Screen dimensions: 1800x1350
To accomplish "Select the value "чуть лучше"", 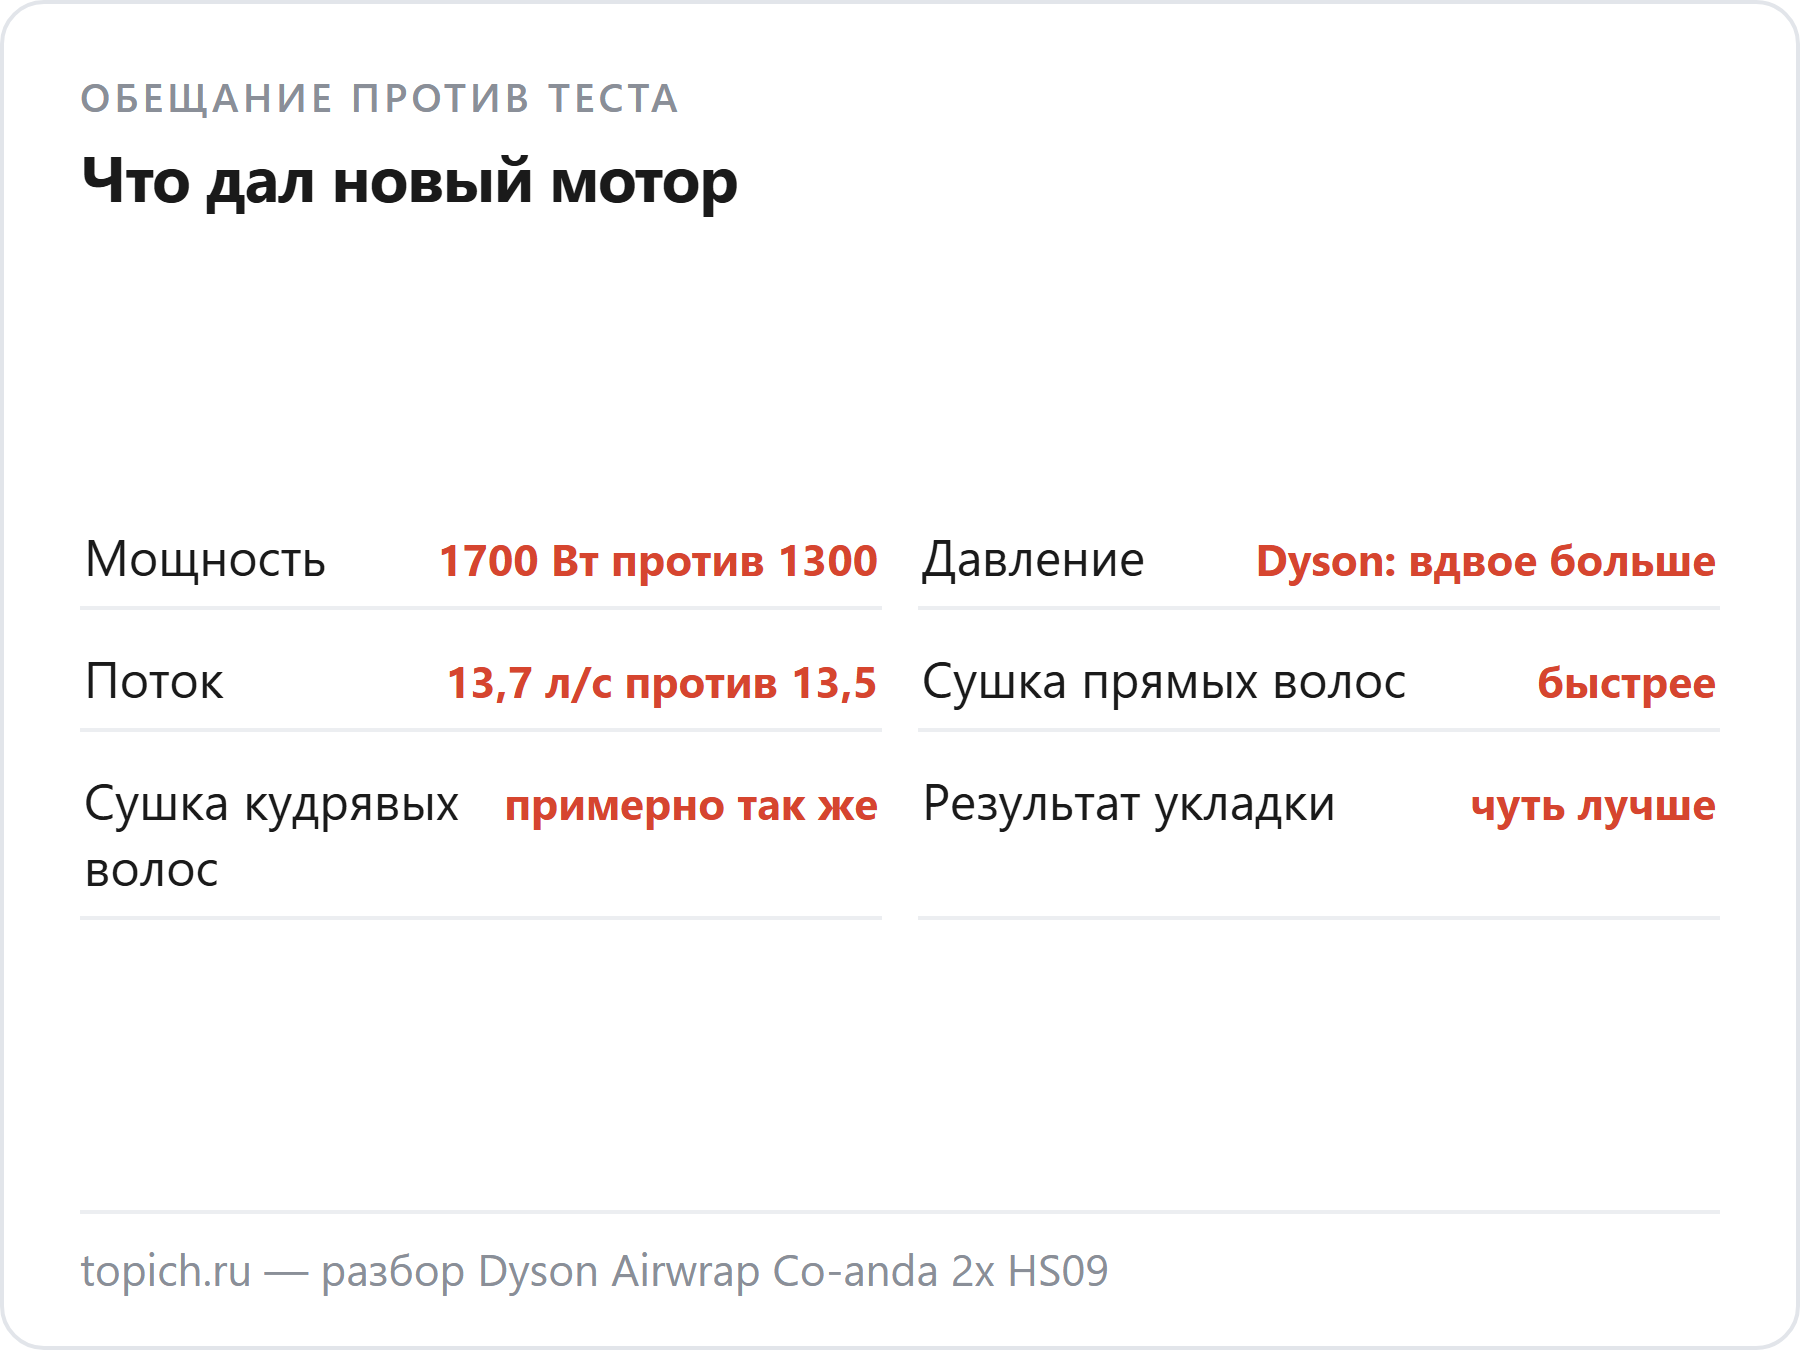I will tap(1593, 805).
